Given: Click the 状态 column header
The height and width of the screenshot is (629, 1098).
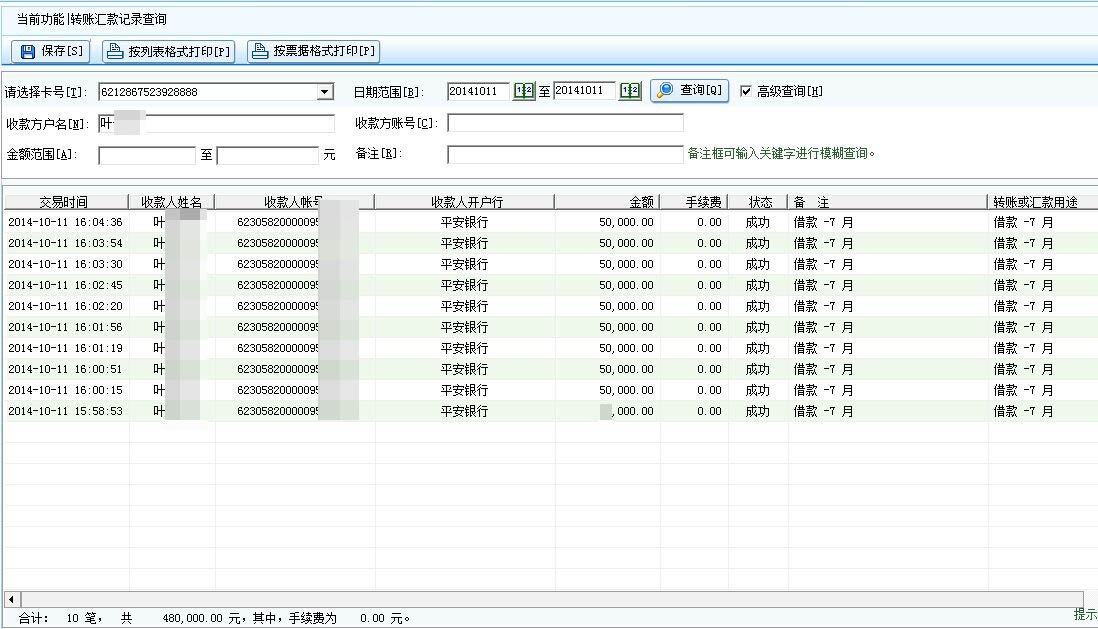Looking at the screenshot, I should tap(759, 202).
